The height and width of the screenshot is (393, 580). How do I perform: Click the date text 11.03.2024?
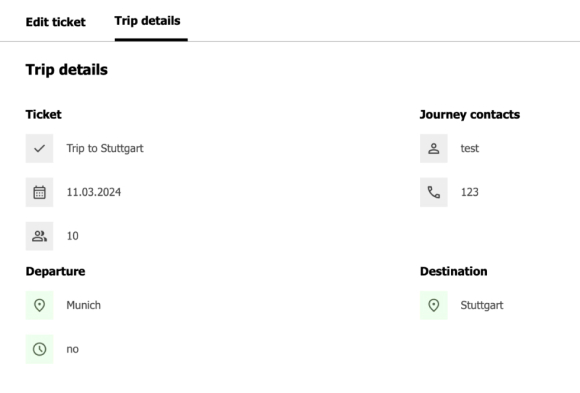[x=94, y=192]
